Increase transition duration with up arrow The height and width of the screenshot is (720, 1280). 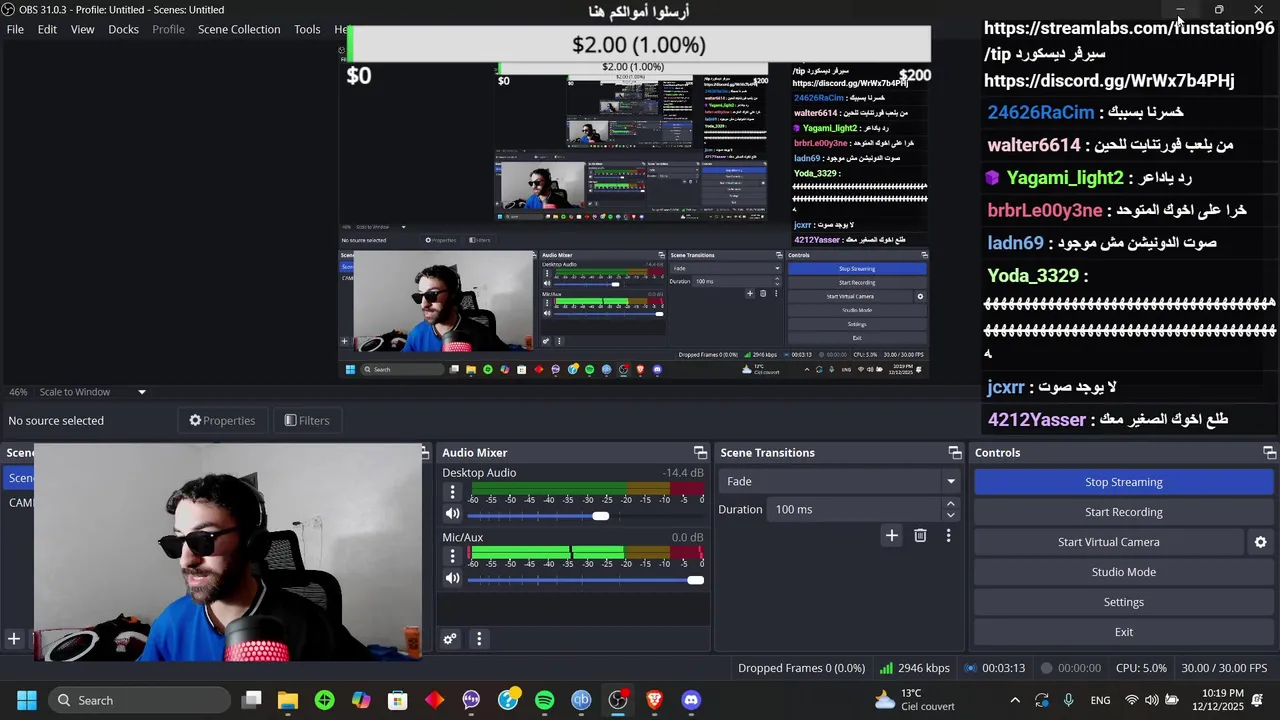click(950, 504)
